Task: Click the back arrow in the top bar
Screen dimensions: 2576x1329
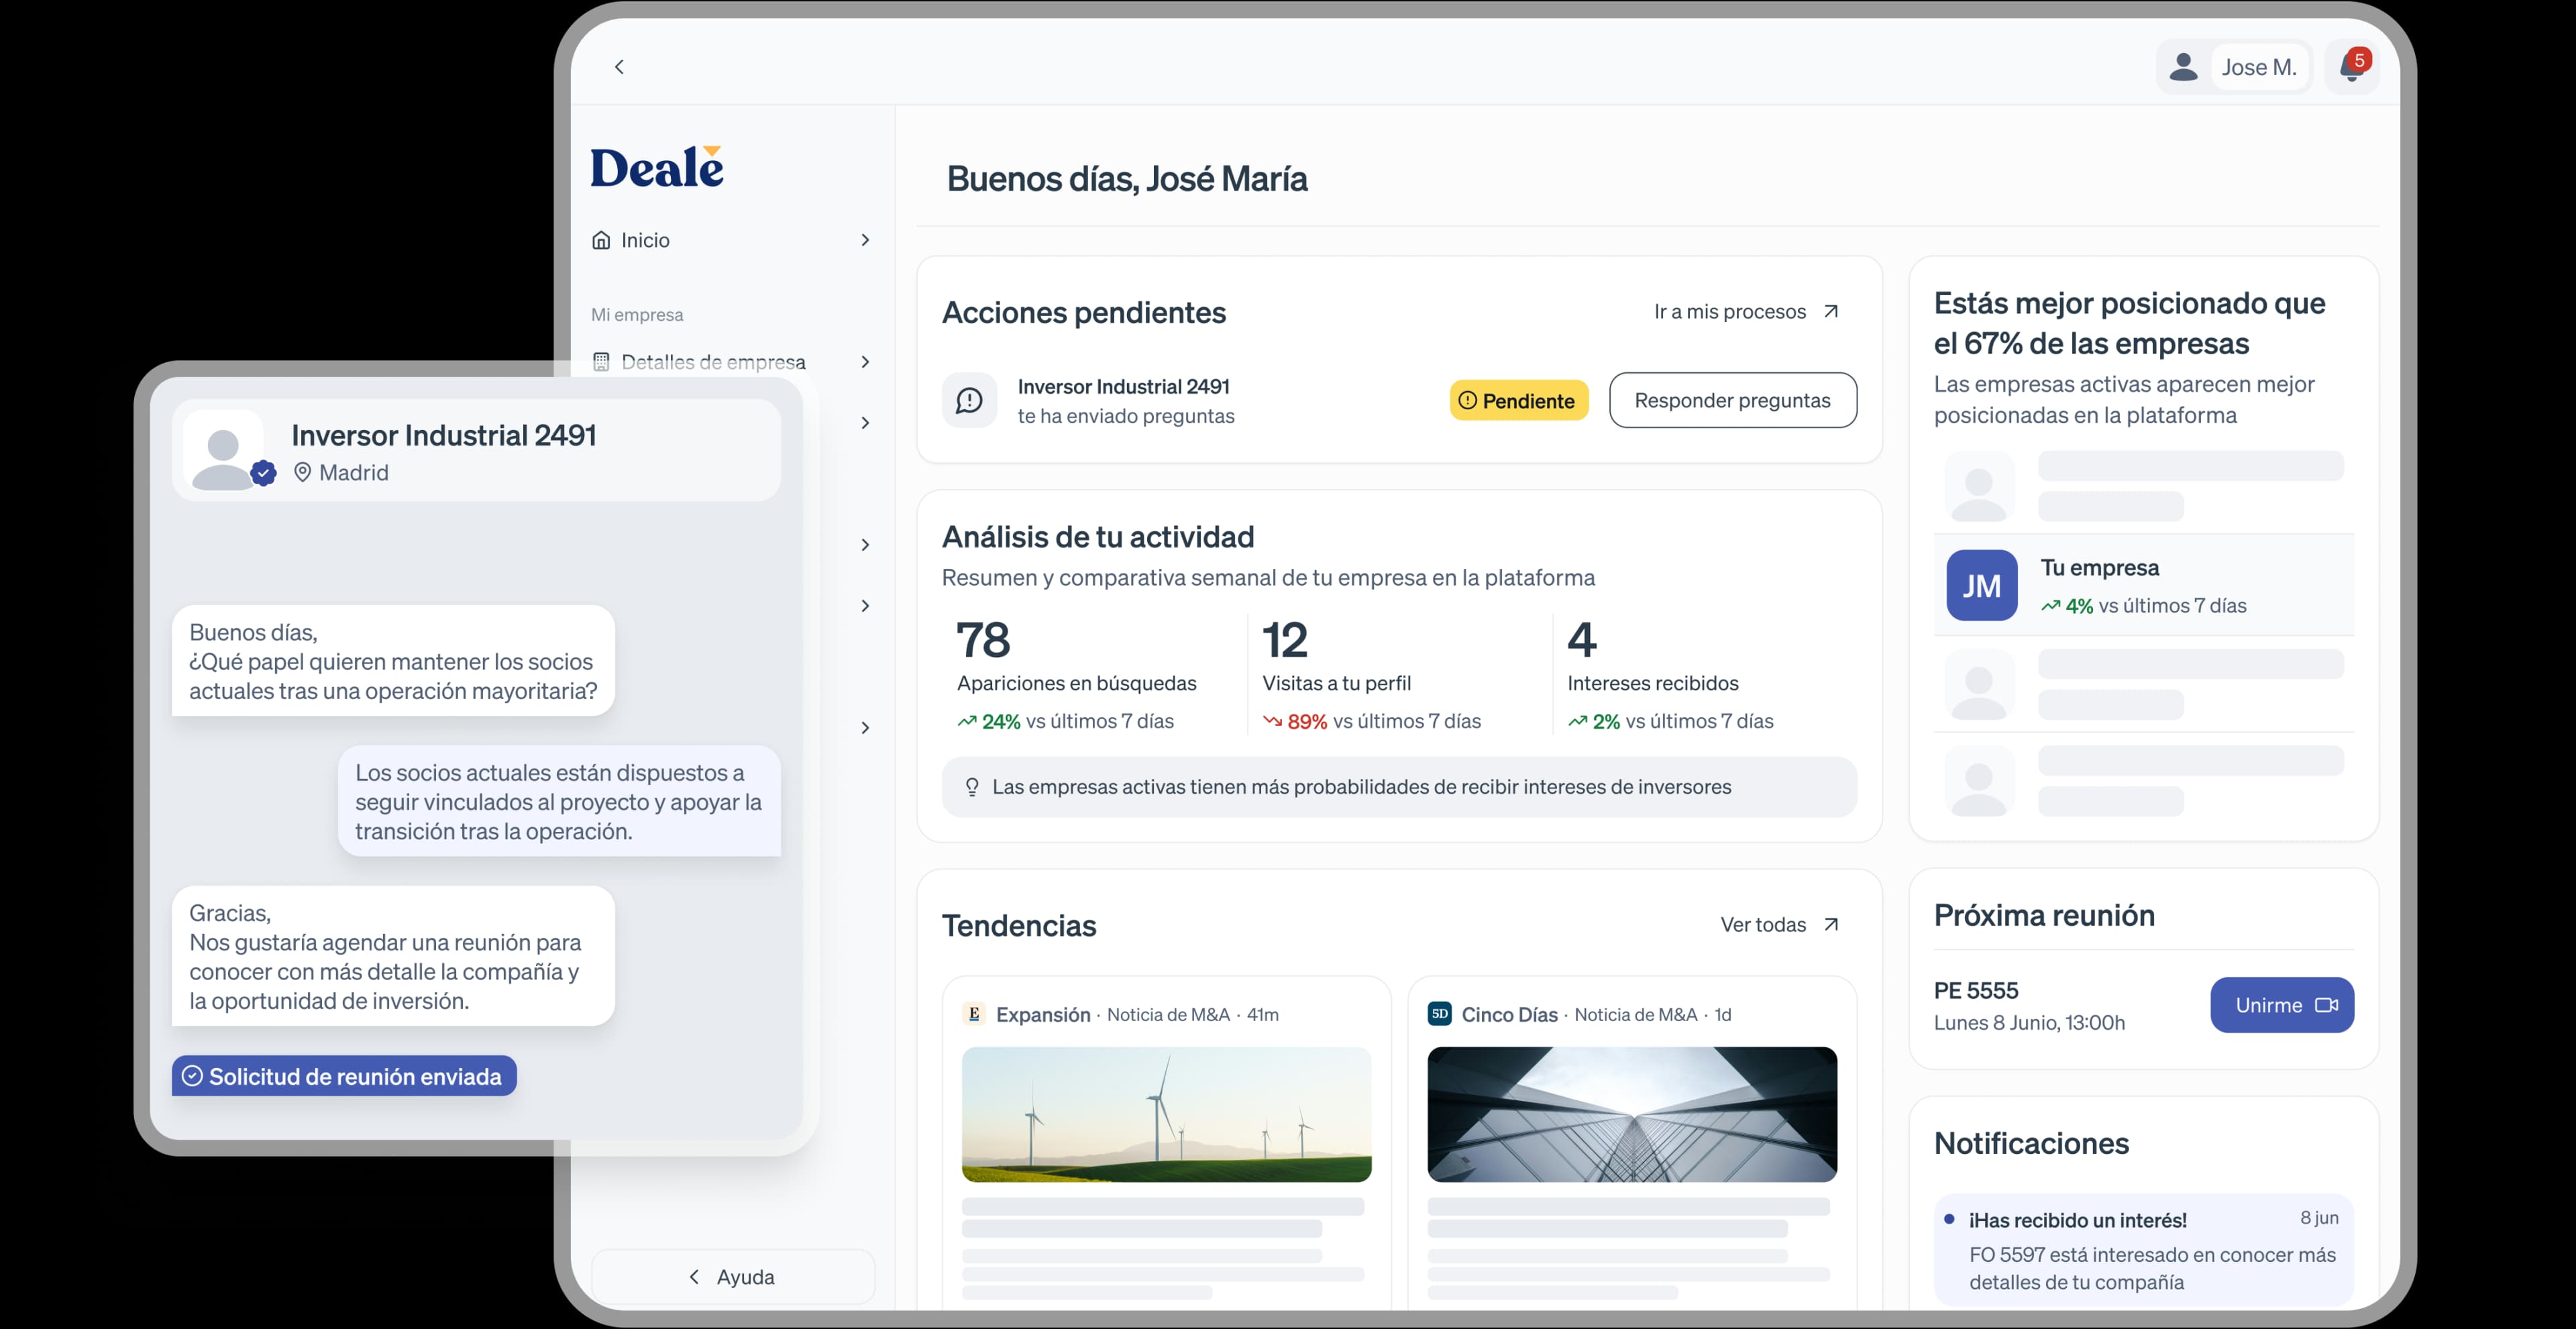Action: click(x=619, y=67)
